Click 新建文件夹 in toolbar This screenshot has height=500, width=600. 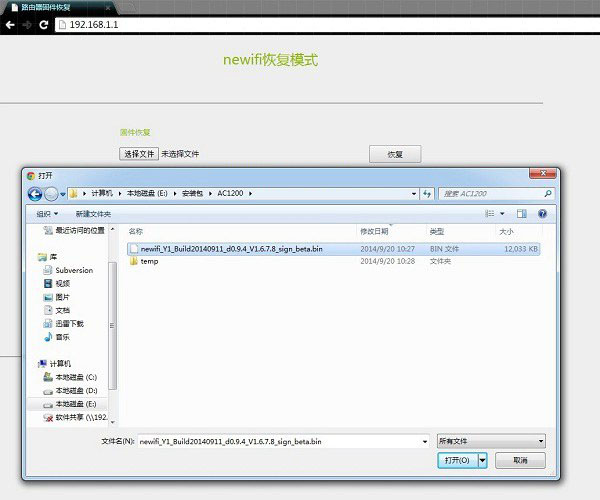pos(93,214)
